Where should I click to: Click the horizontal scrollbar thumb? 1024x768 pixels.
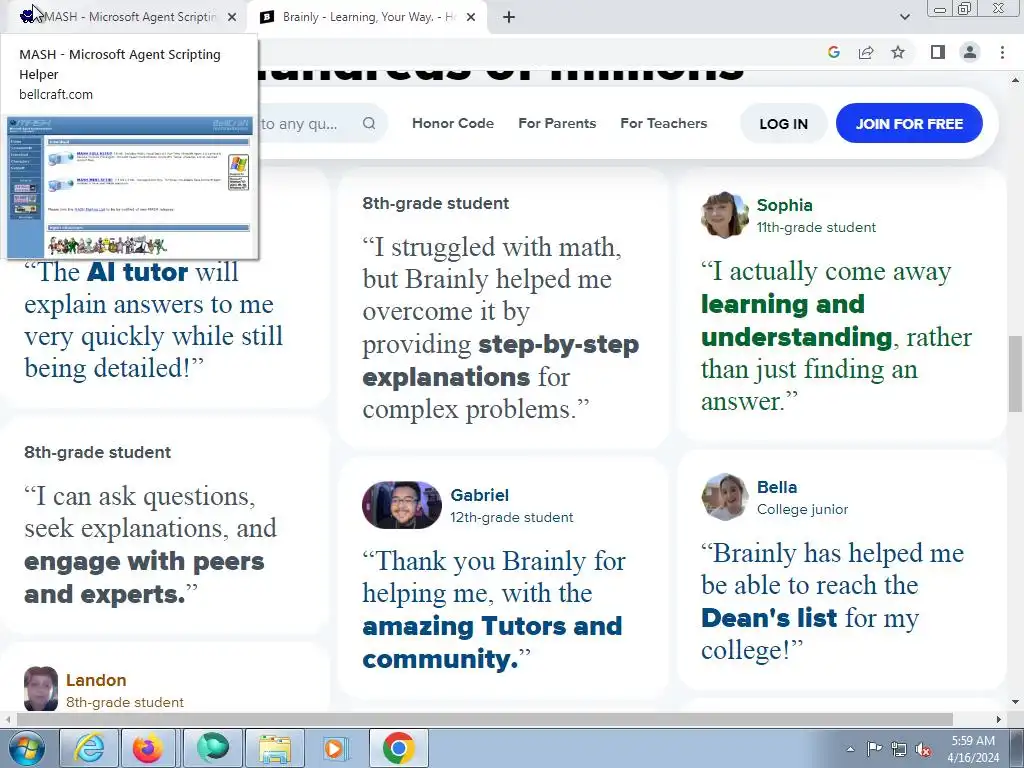[x=485, y=719]
